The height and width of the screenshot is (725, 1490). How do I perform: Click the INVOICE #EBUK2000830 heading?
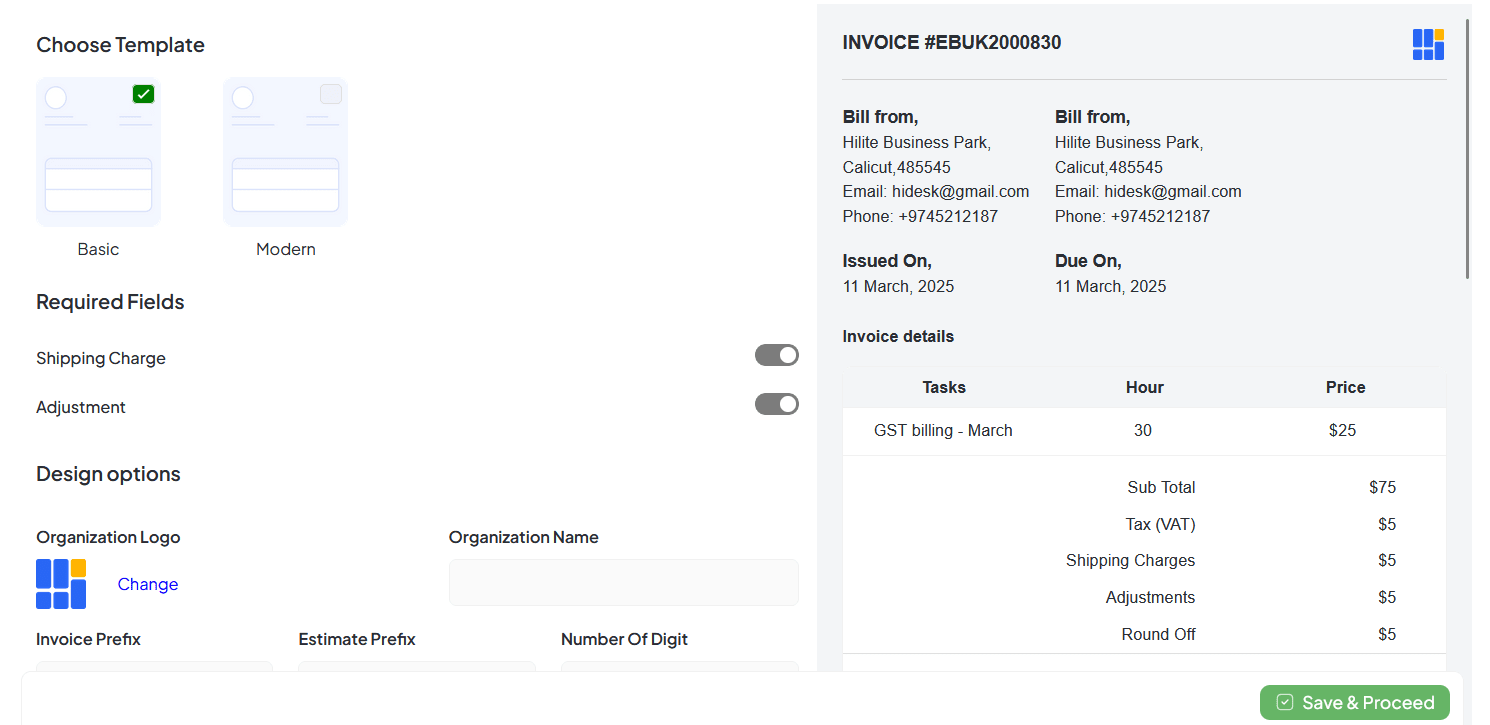(x=951, y=43)
